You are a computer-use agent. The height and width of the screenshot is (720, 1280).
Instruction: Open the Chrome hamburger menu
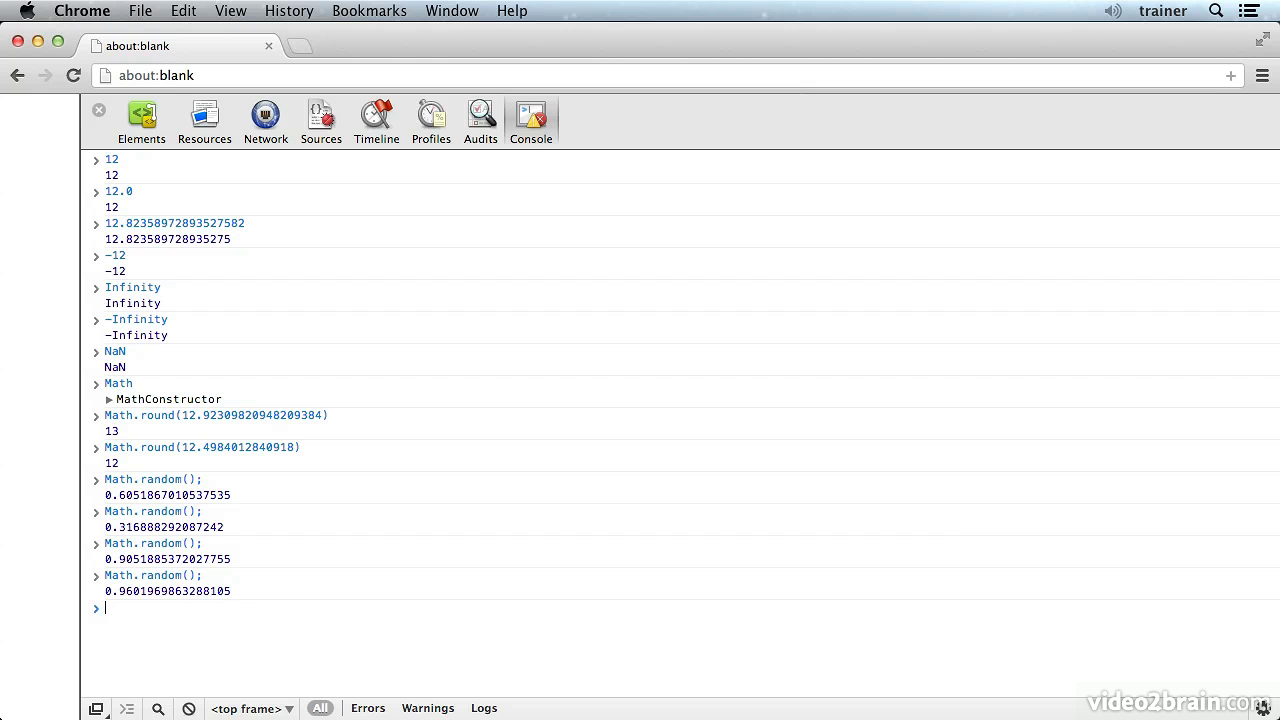[x=1262, y=75]
